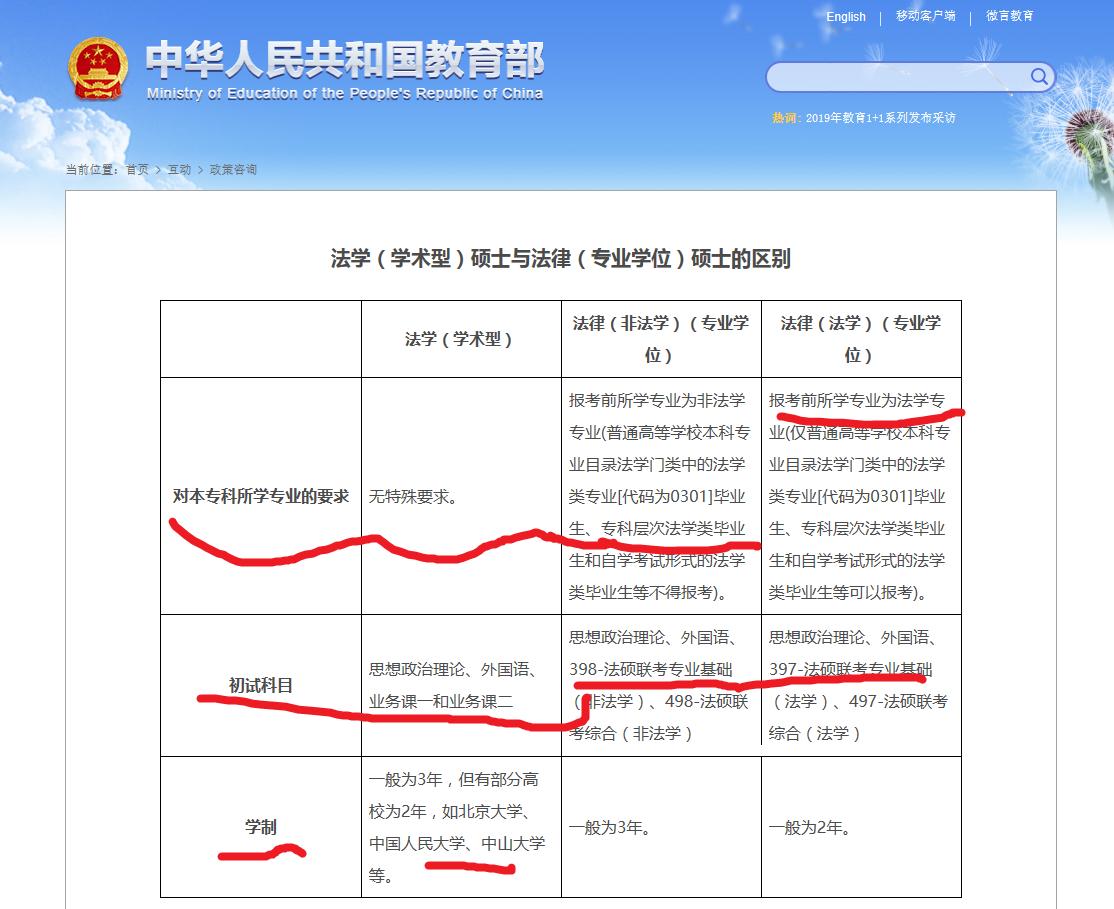Open the 热词 hot topic 2019年教育1+1系列发布采访

(882, 118)
